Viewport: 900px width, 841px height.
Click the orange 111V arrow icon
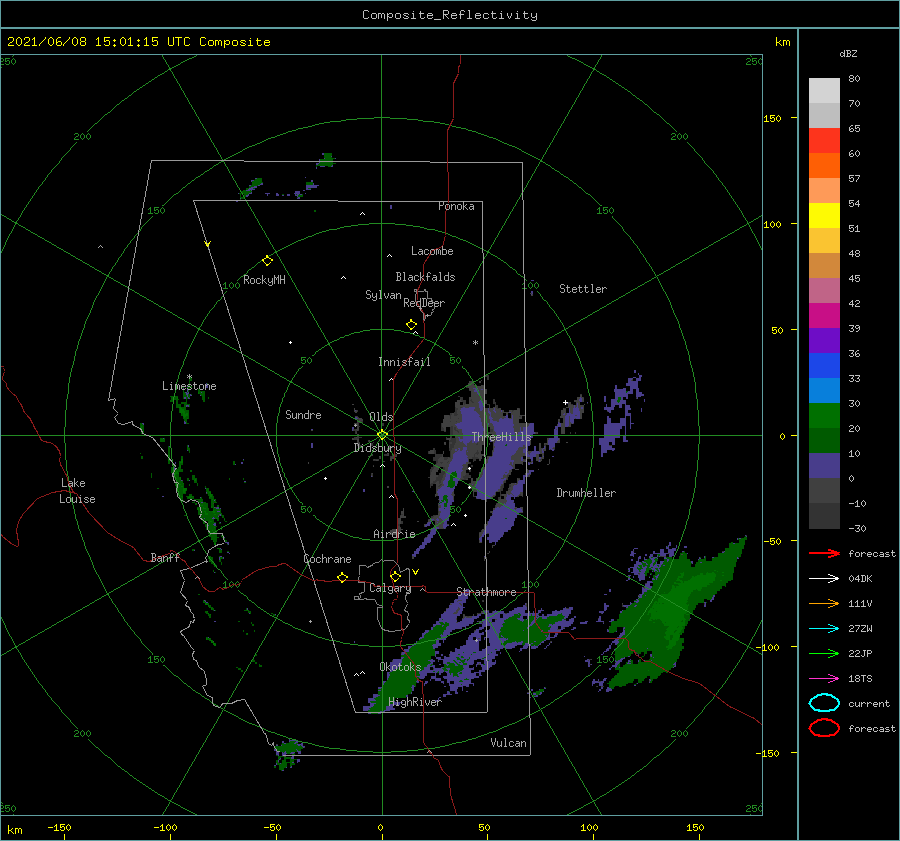coord(824,603)
